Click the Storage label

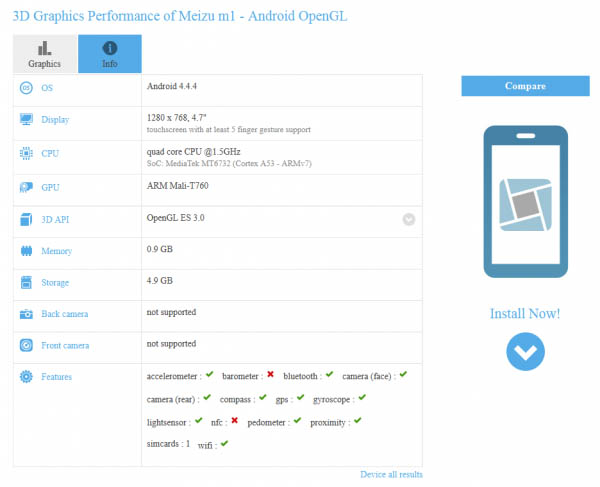[x=55, y=283]
